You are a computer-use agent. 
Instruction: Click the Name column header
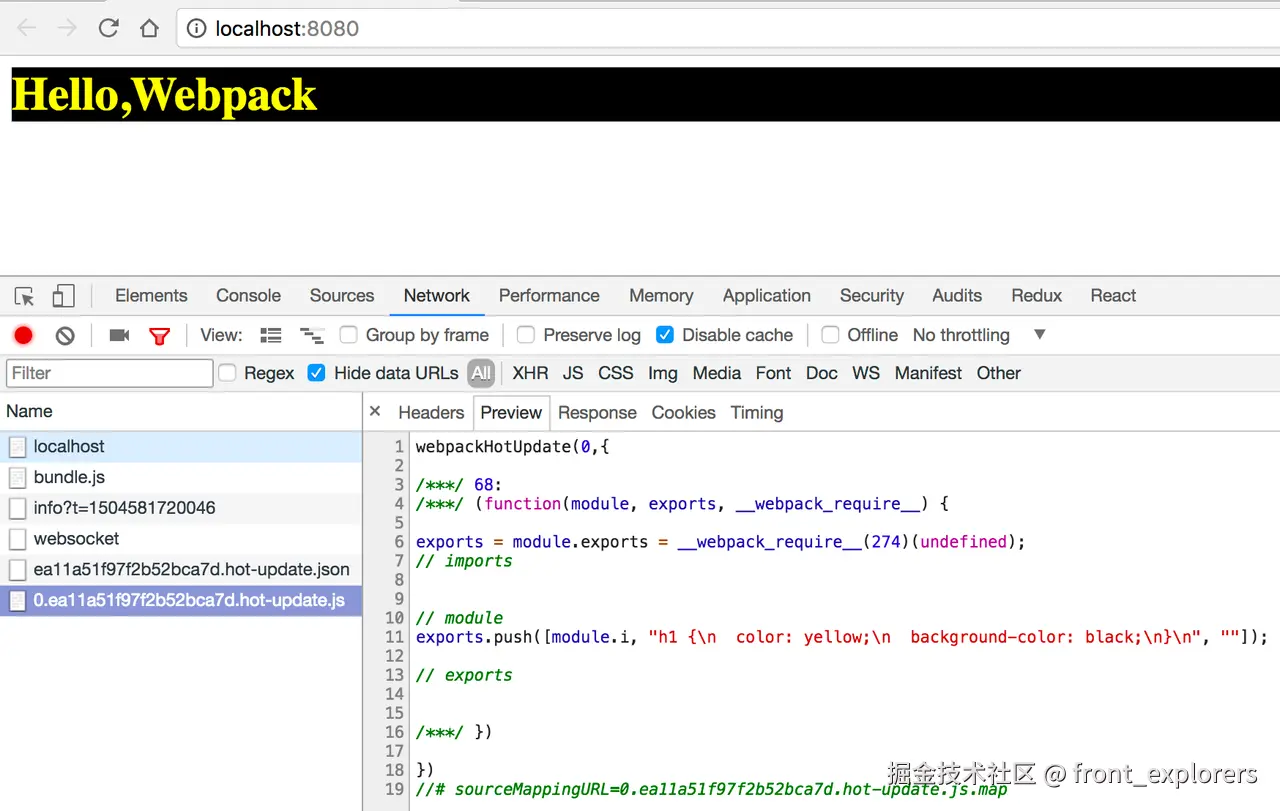click(x=181, y=411)
